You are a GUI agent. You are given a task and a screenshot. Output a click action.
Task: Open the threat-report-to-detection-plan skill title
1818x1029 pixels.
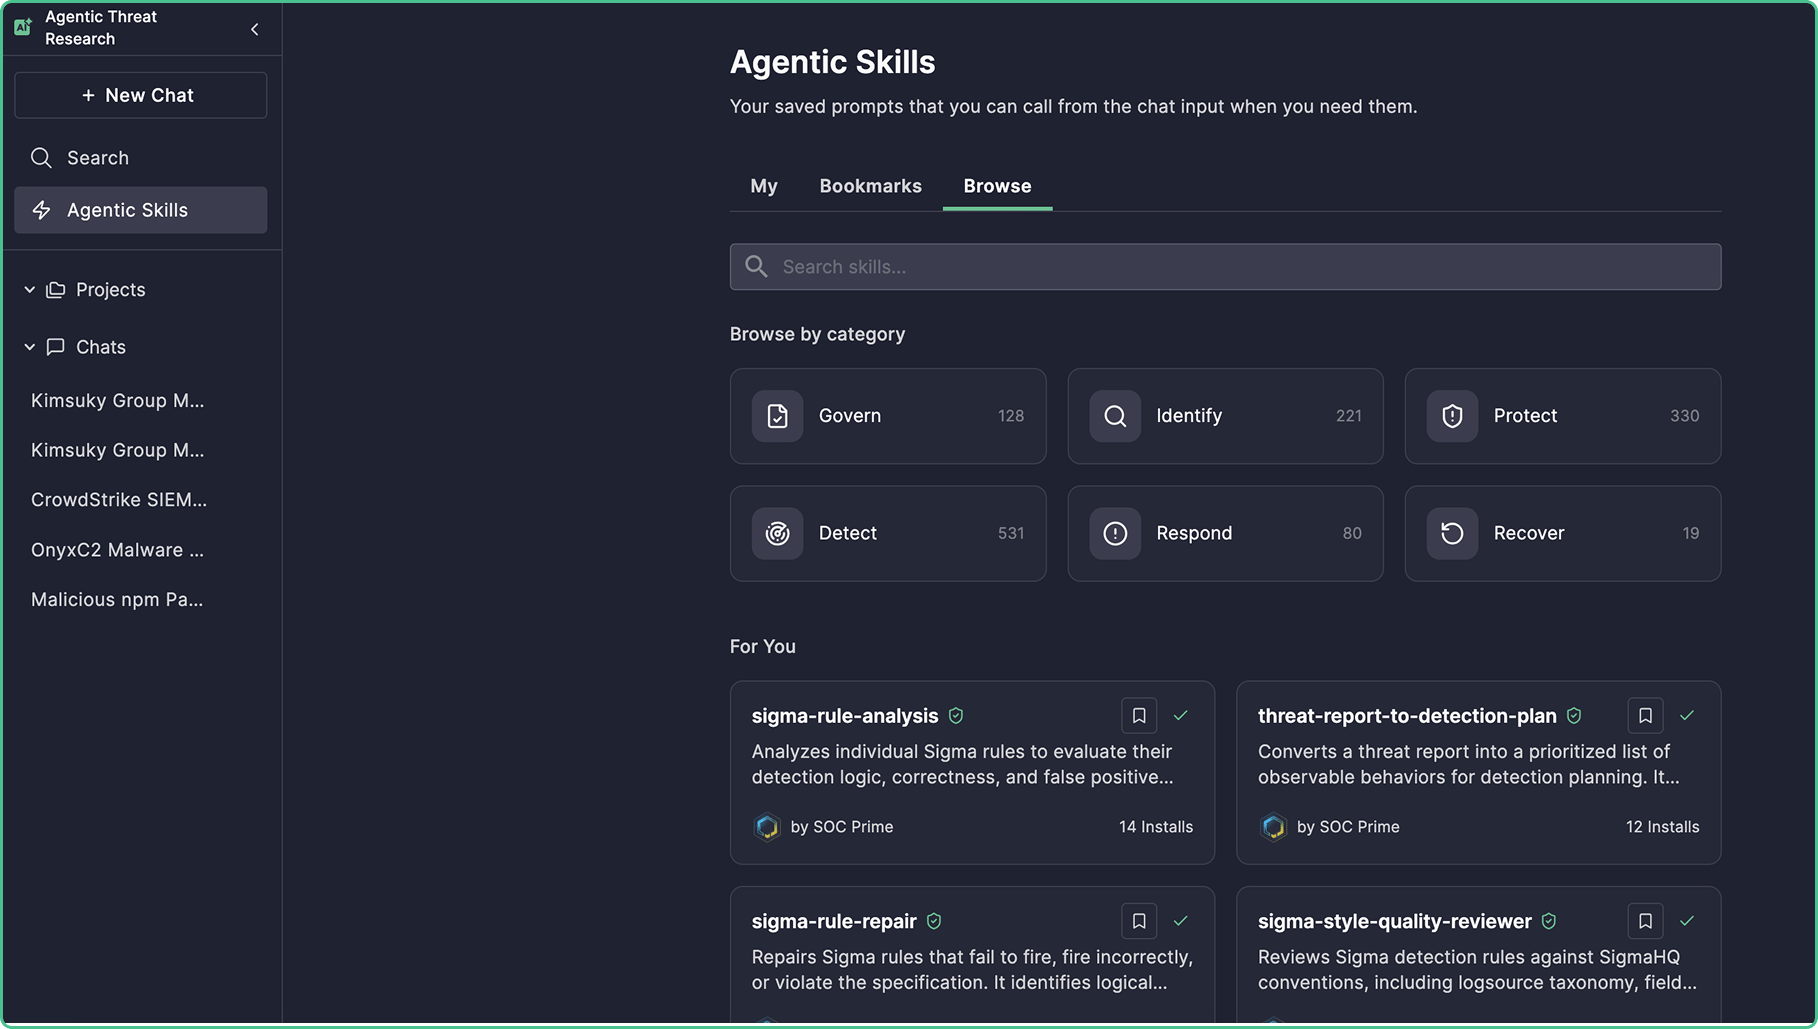click(x=1407, y=716)
